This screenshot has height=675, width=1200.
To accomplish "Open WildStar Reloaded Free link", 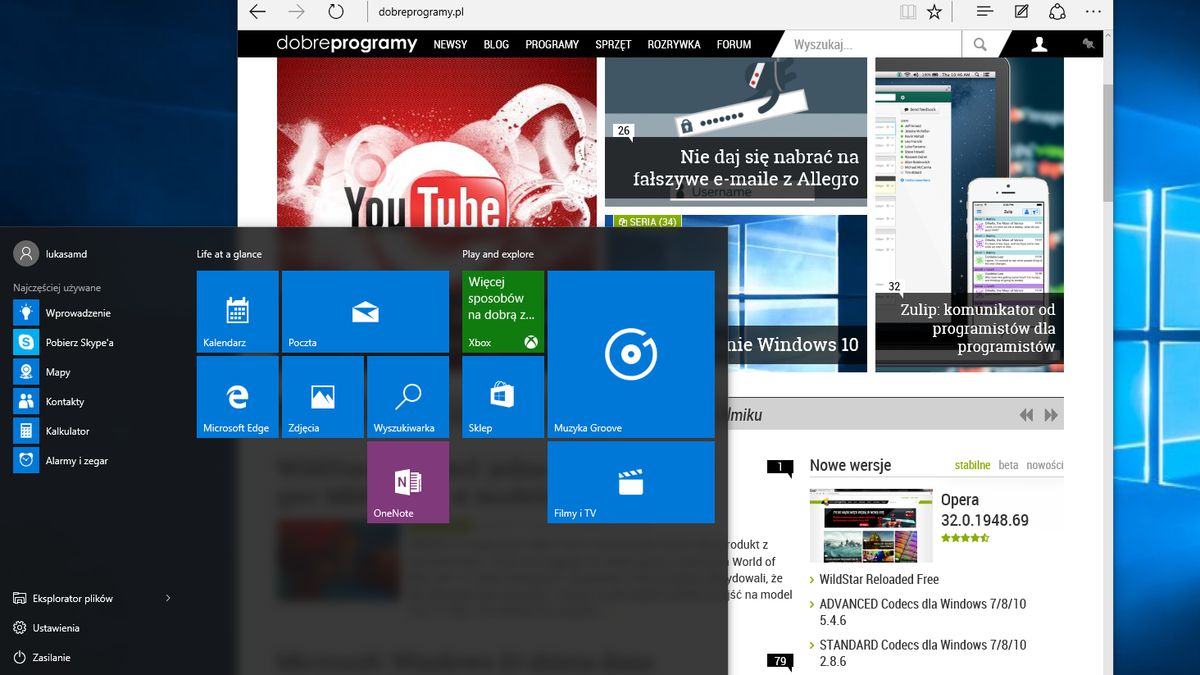I will click(879, 579).
